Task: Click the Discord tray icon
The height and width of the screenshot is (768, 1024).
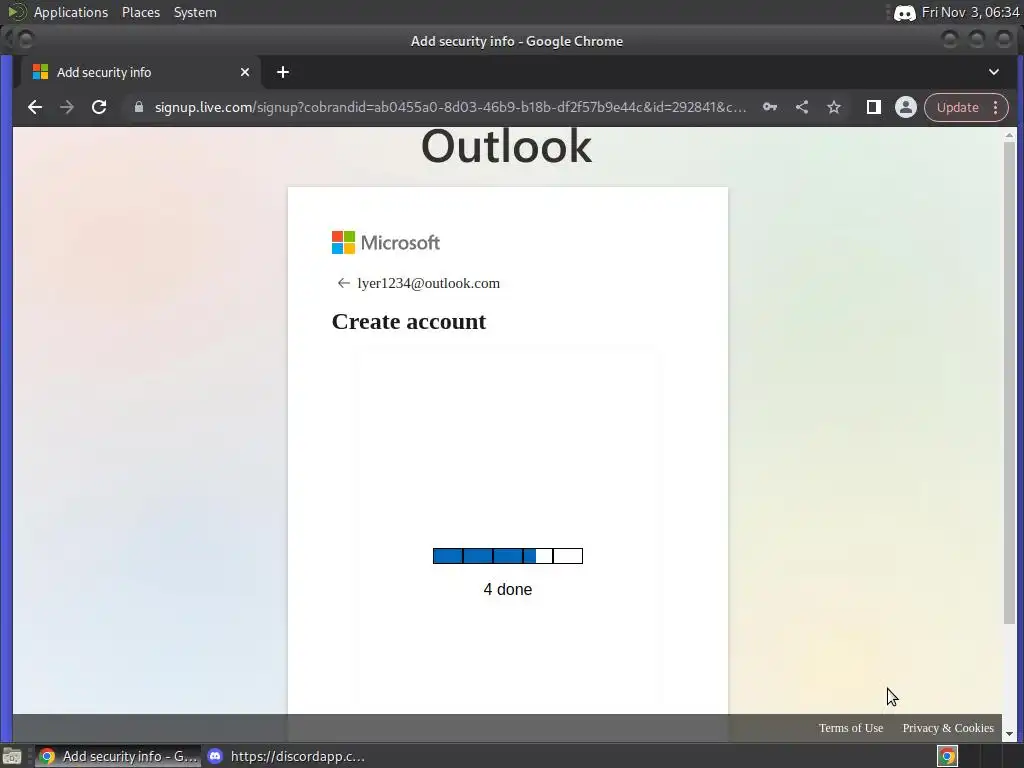Action: point(904,12)
